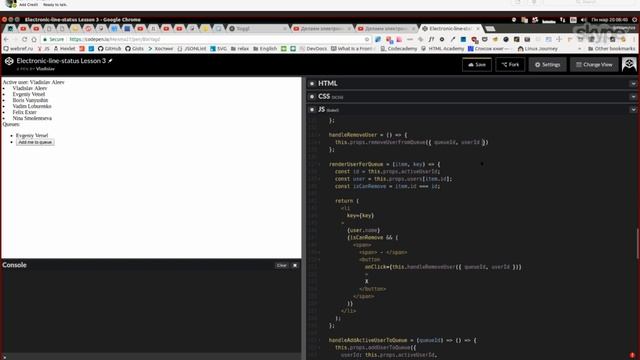Select the CSS editor panel header
The image size is (640, 360).
coord(472,97)
